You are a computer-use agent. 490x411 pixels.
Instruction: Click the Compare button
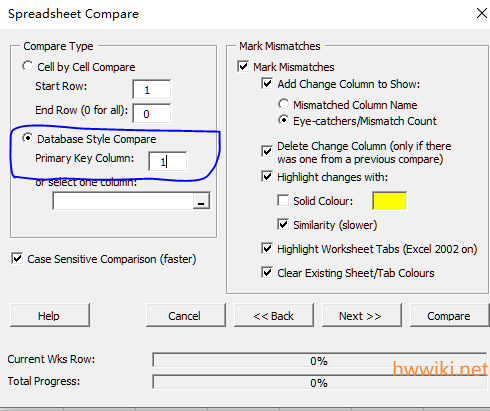[x=449, y=315]
